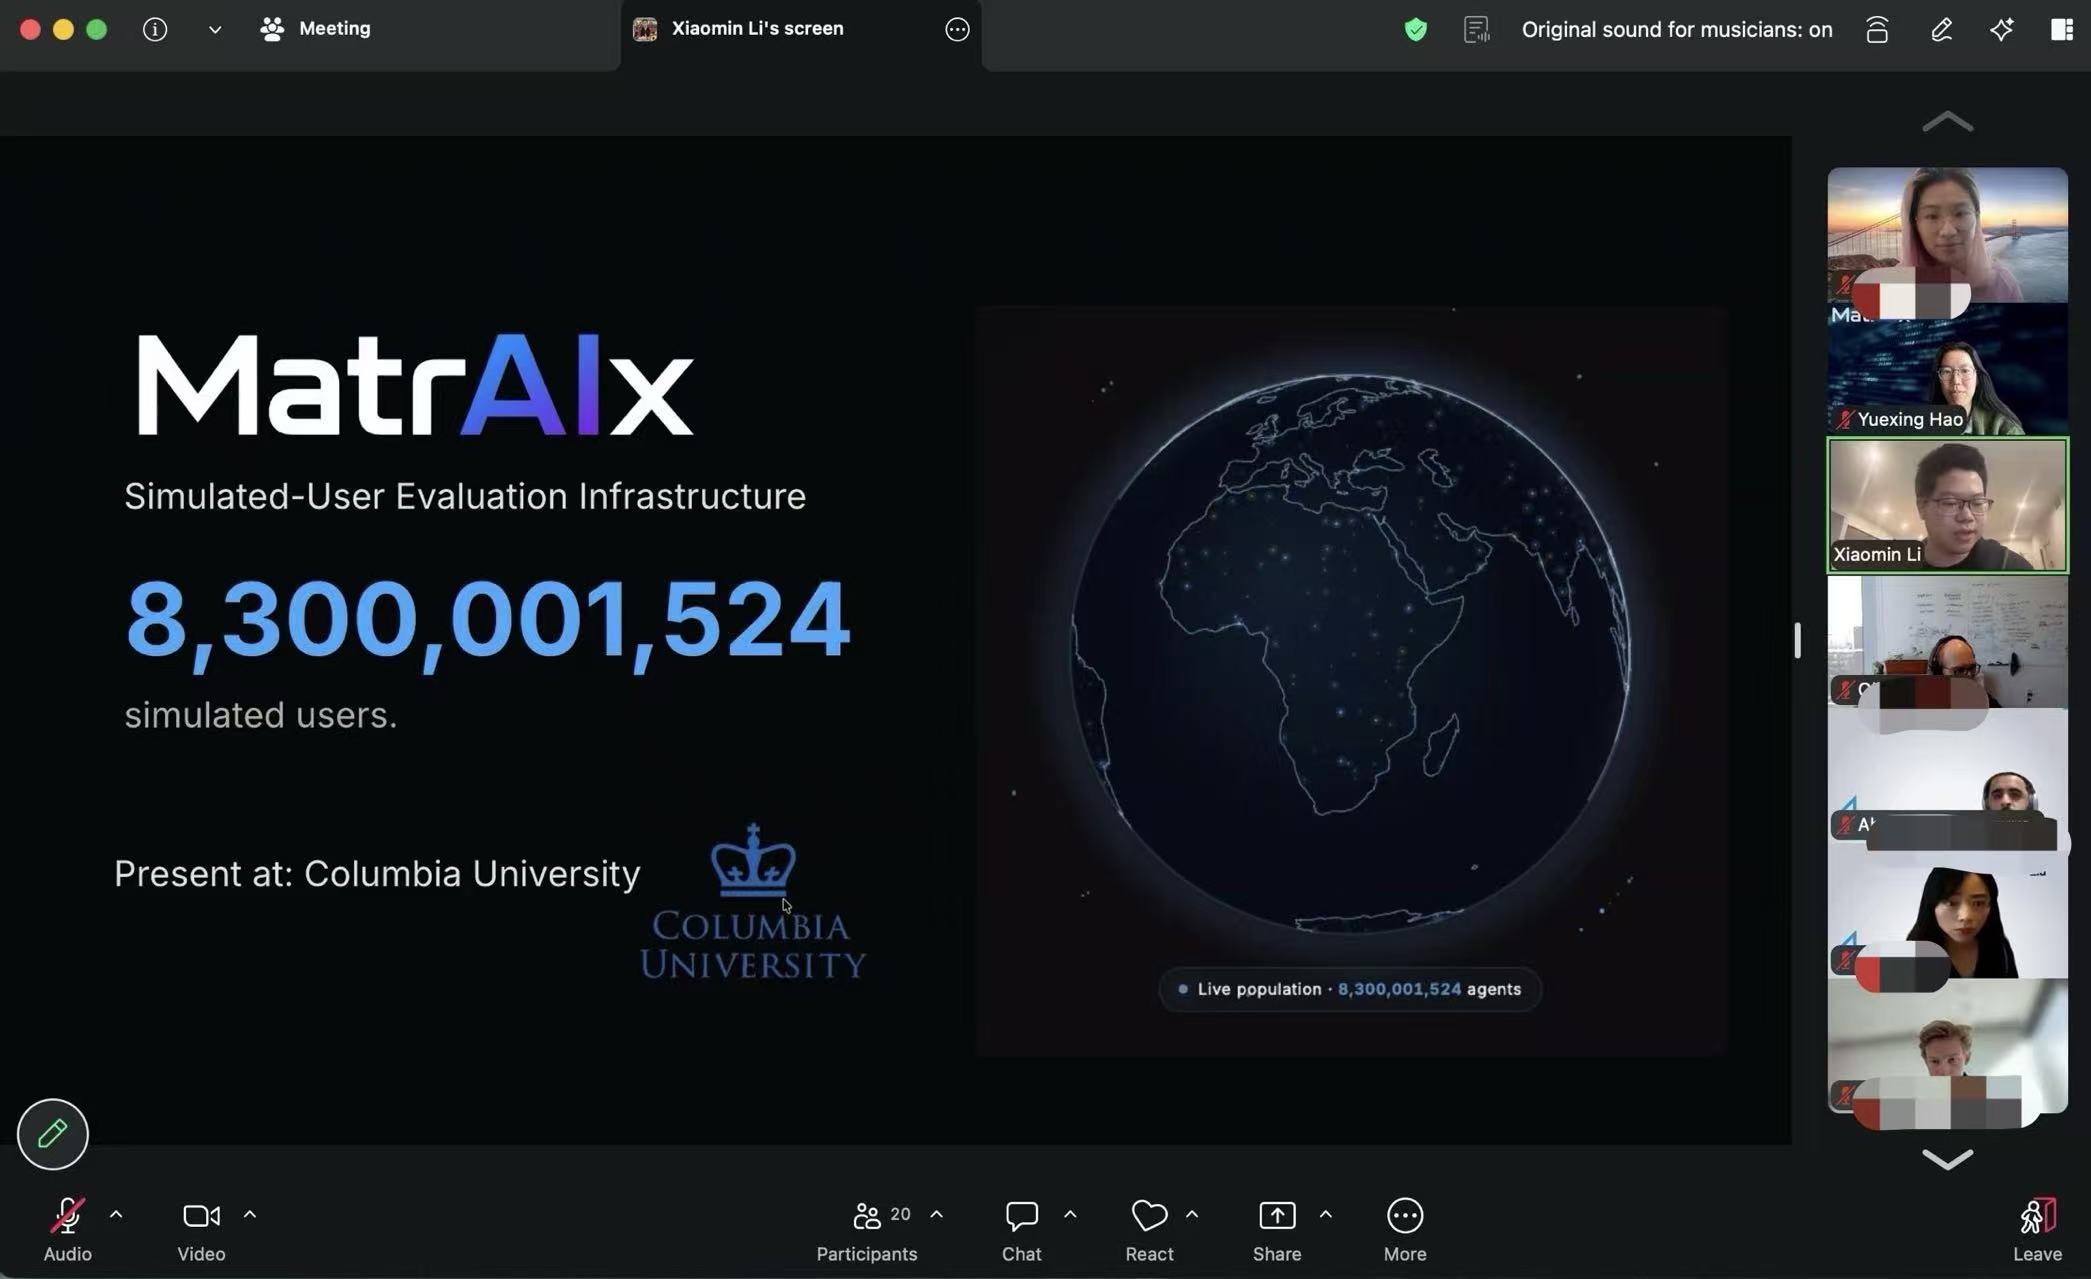
Task: Click the round green pencil annotation button
Action: pyautogui.click(x=53, y=1134)
